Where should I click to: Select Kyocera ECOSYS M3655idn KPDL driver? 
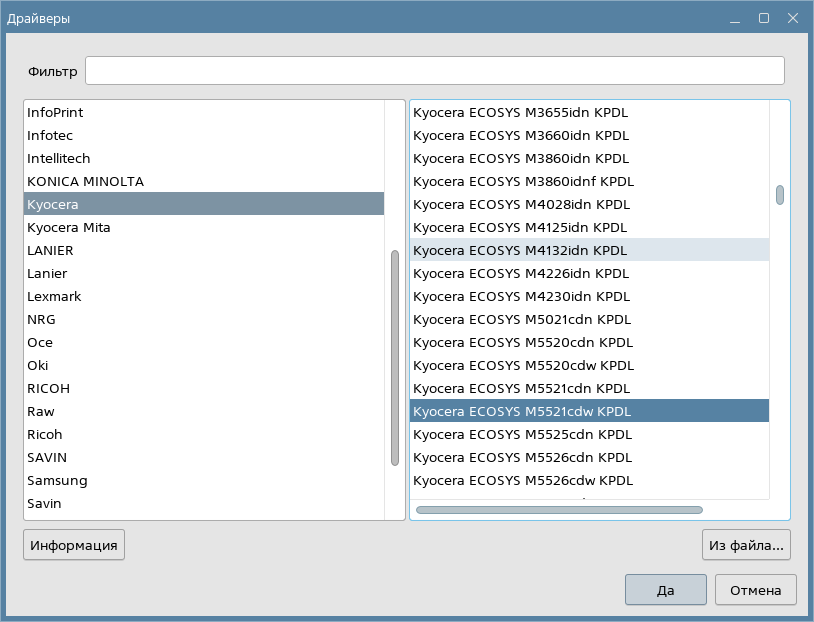tap(589, 112)
